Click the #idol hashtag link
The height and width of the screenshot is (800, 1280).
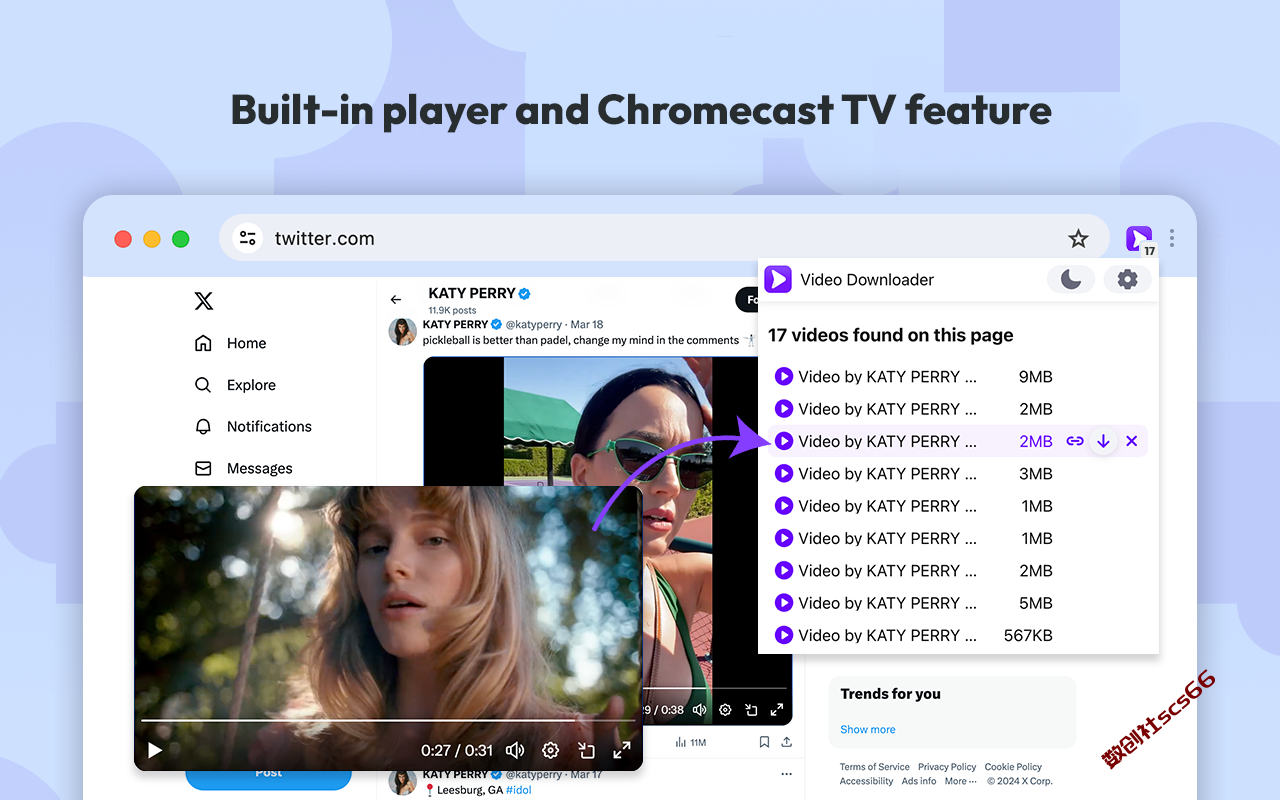coord(519,790)
